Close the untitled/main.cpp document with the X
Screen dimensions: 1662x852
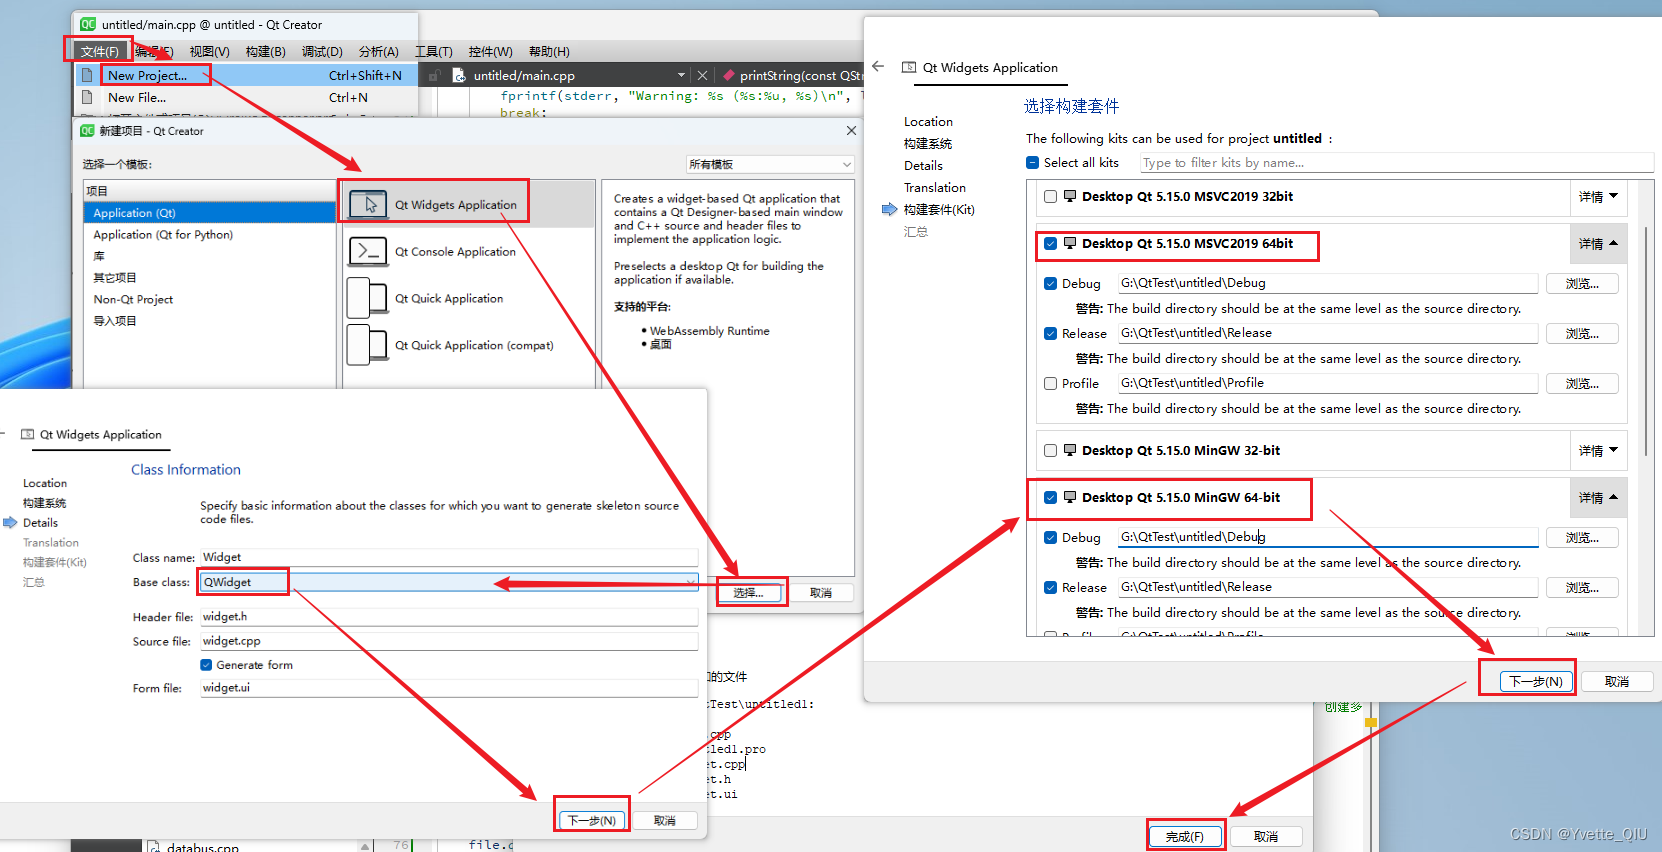(x=702, y=75)
